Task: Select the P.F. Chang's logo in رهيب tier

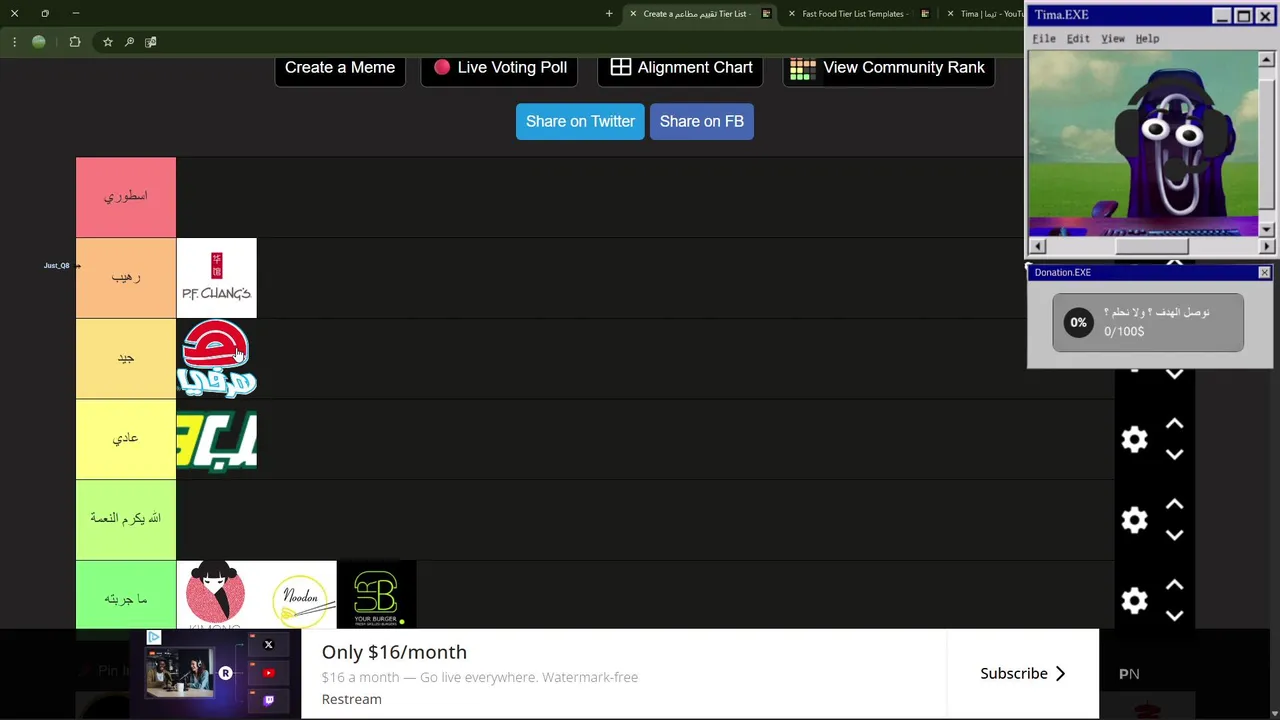Action: (x=216, y=278)
